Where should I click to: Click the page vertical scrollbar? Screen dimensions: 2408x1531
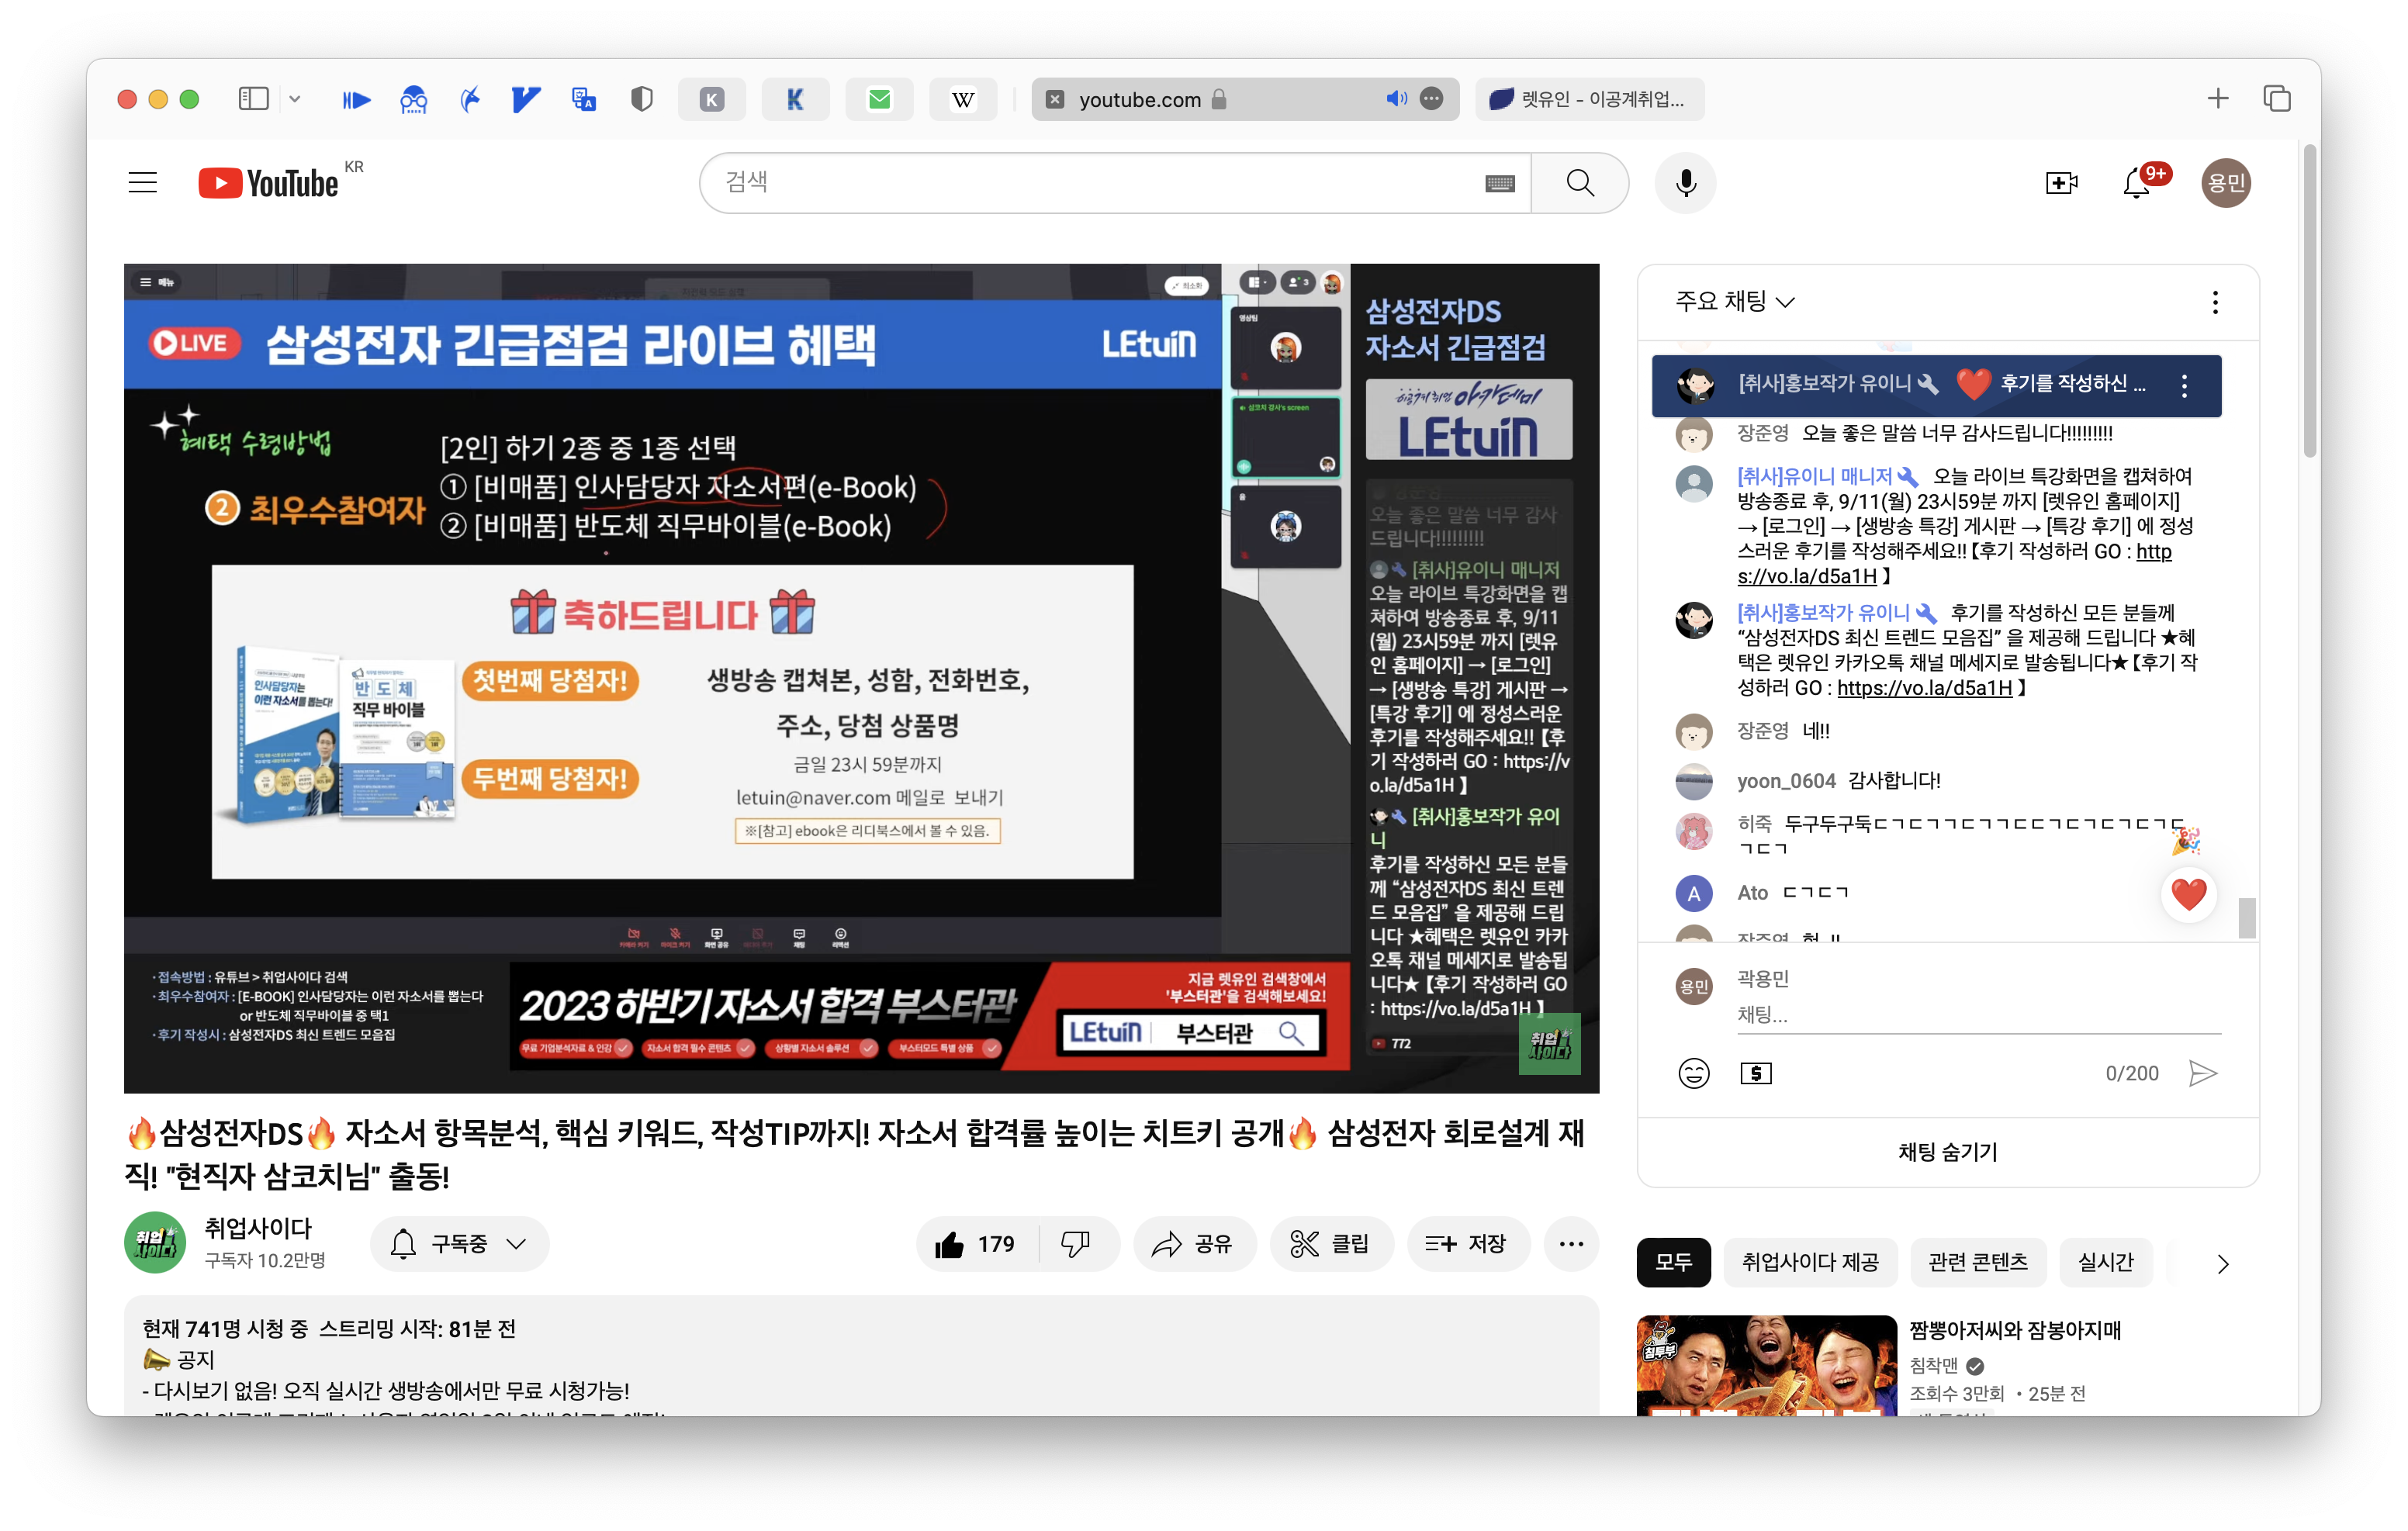click(x=2309, y=300)
